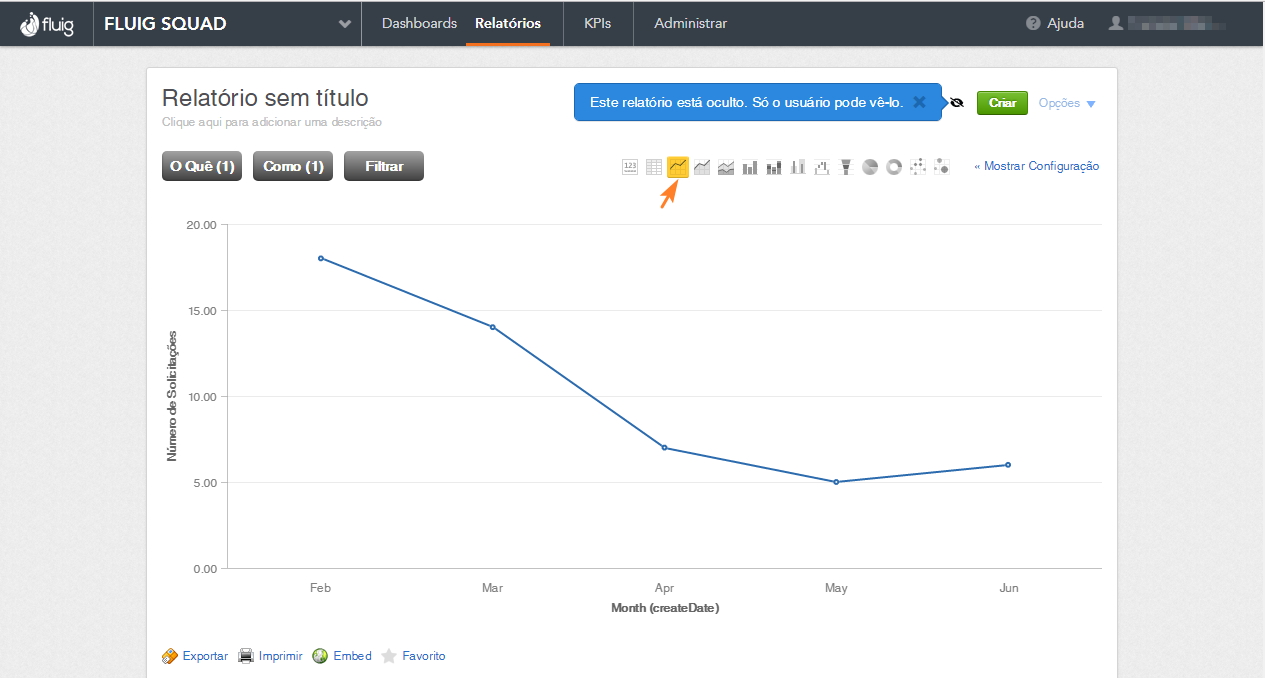Select the number (123) visualization icon
This screenshot has width=1265, height=678.
630,167
